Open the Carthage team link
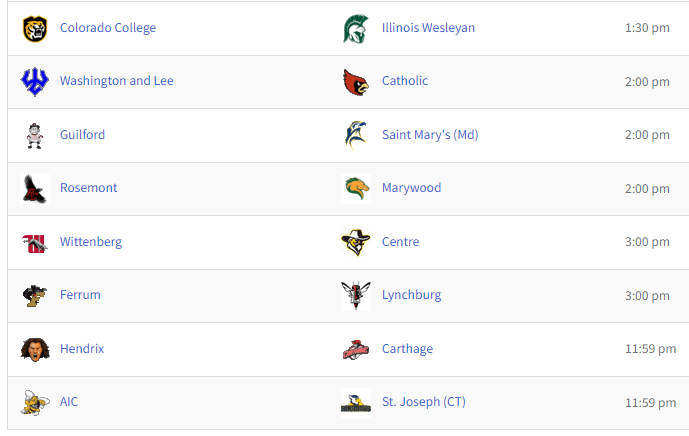The image size is (689, 436). (x=407, y=349)
